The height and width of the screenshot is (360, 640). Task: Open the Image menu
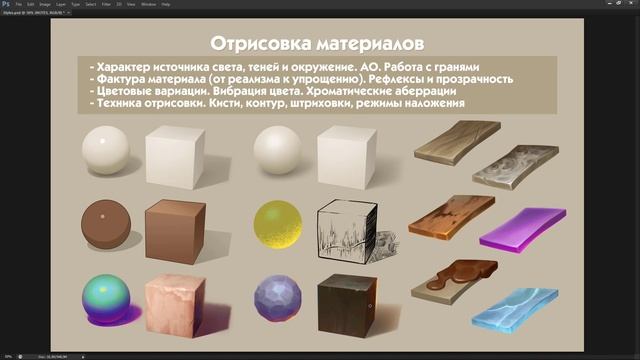45,4
